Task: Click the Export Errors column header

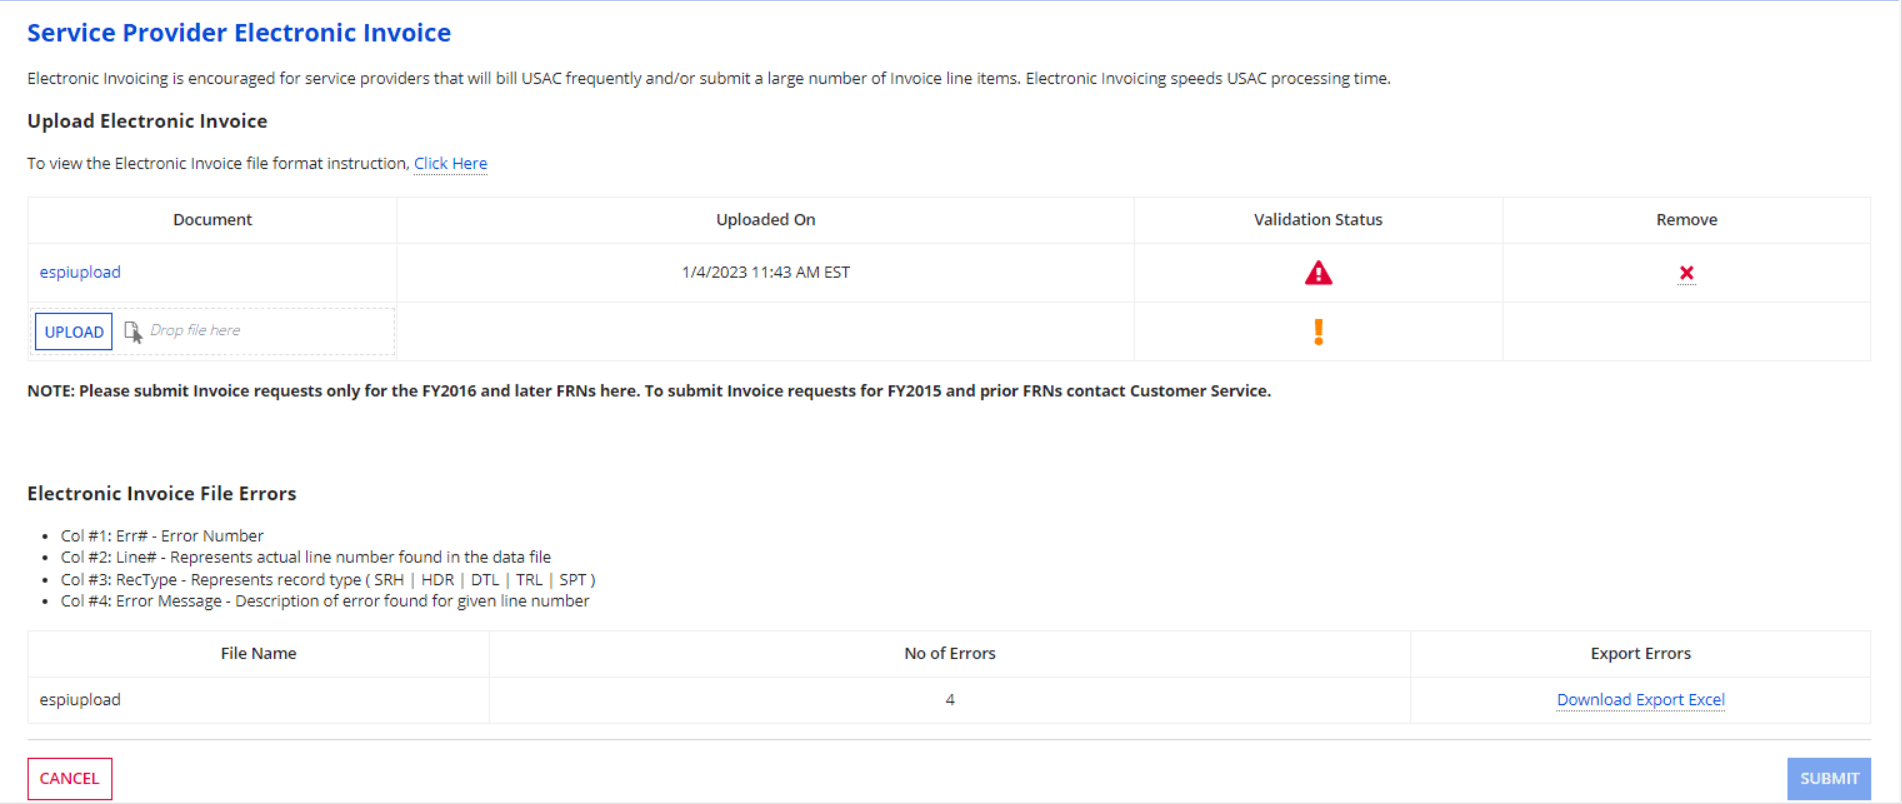Action: [x=1640, y=653]
